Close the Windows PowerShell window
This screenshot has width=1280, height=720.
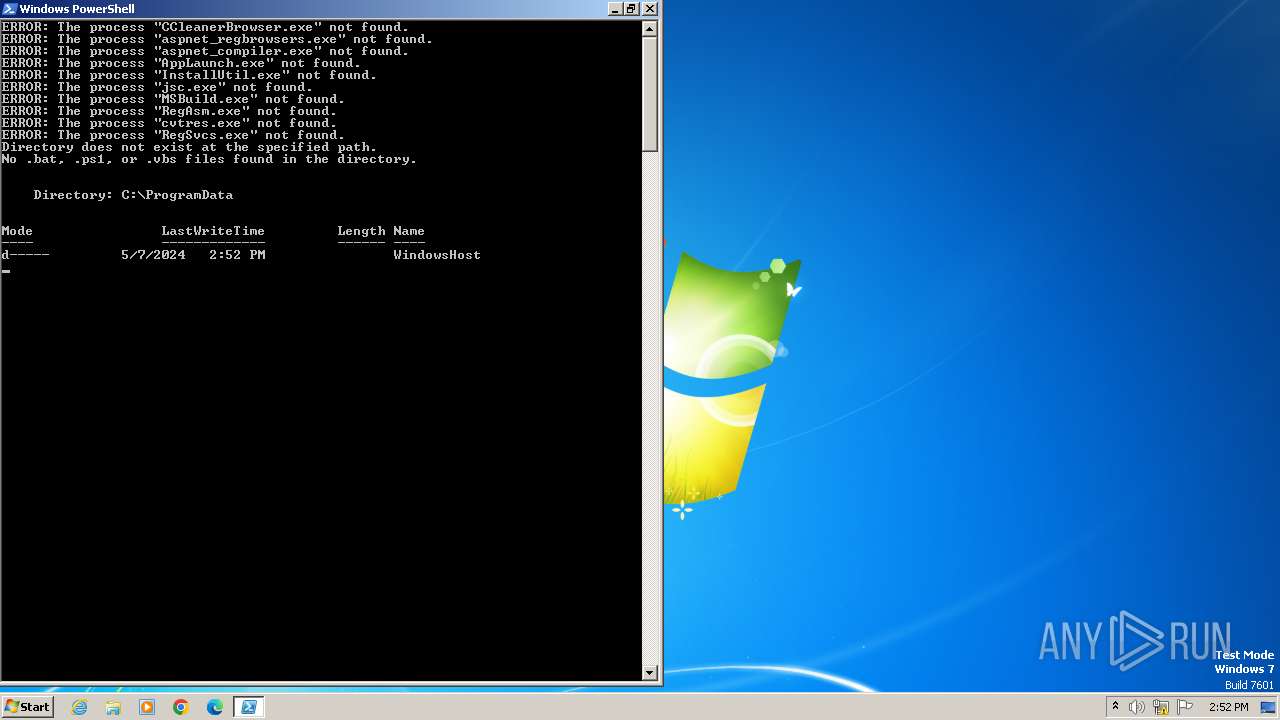pos(649,9)
